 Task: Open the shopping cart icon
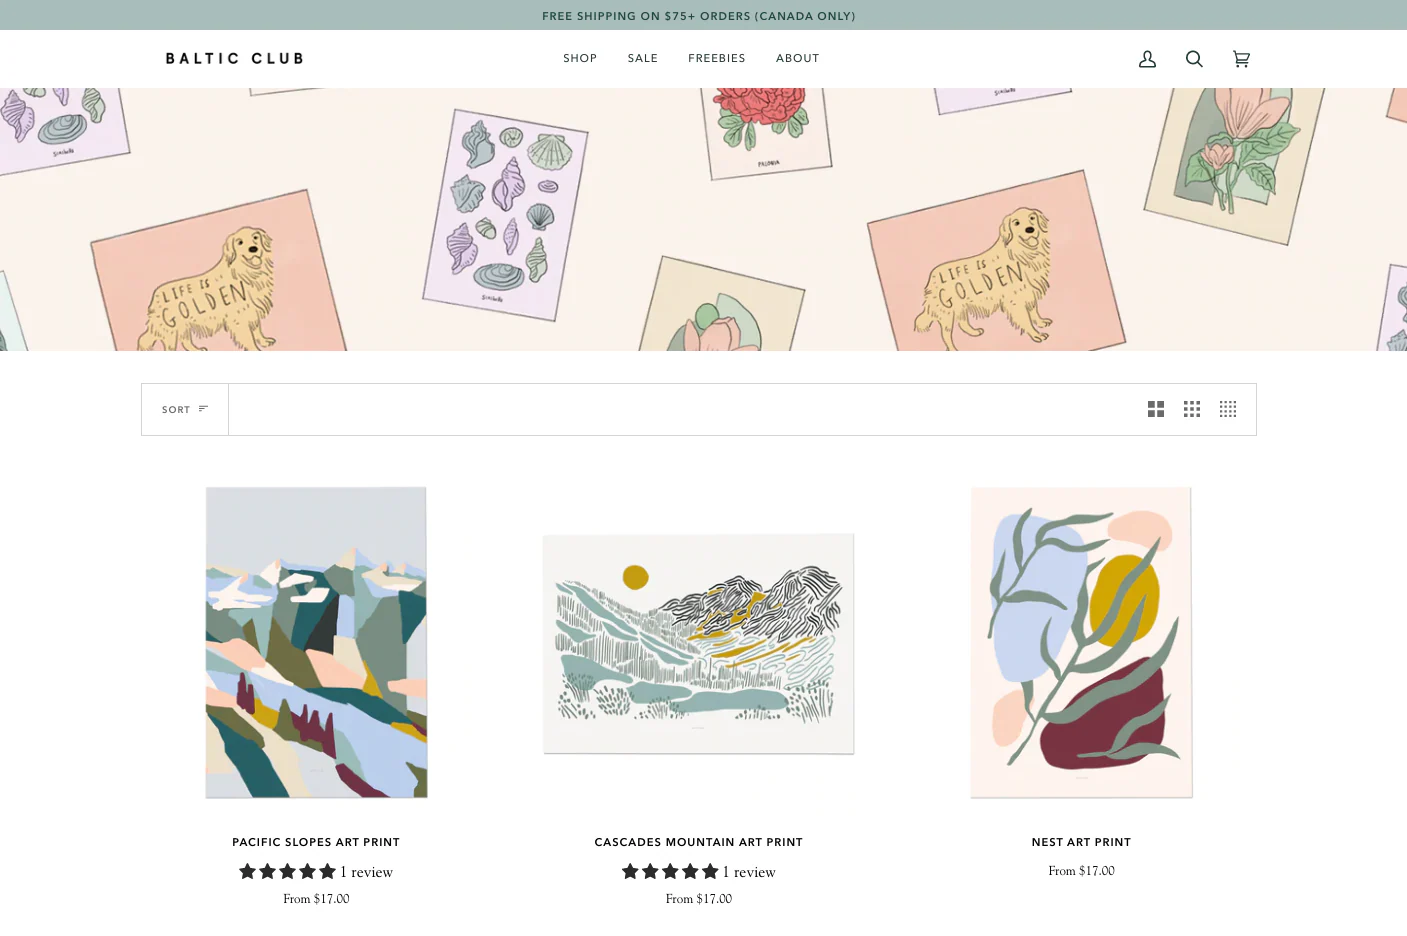1241,59
